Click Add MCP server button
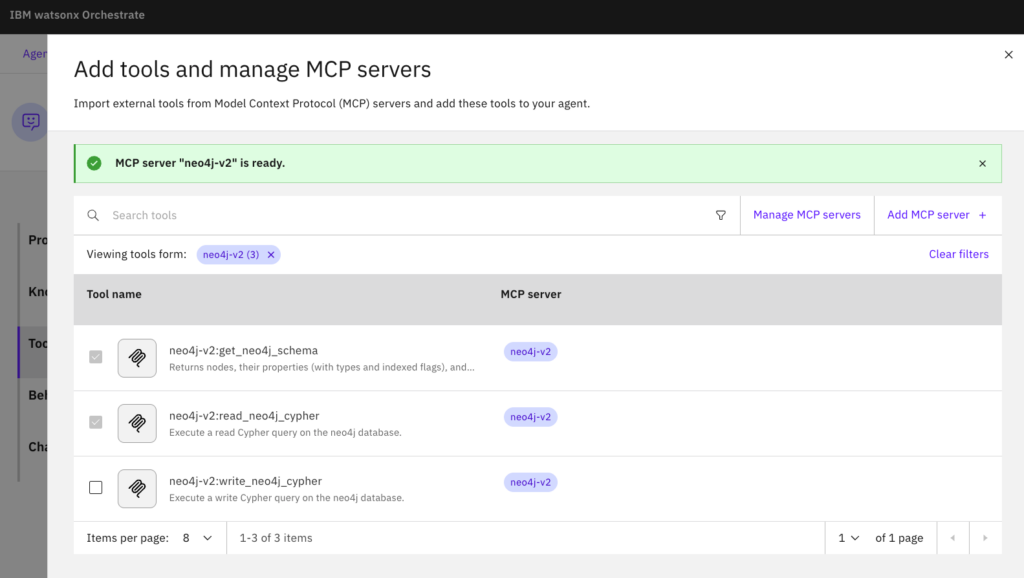The height and width of the screenshot is (578, 1024). click(936, 215)
